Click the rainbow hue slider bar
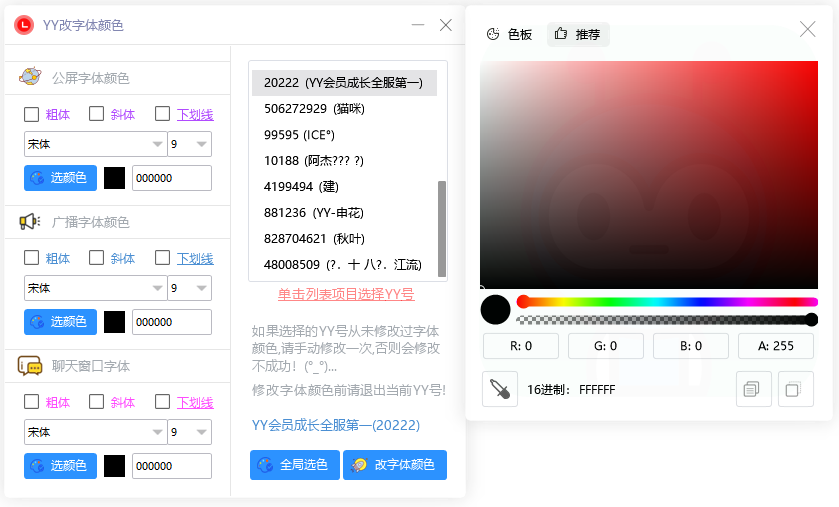The image size is (839, 507). point(667,302)
